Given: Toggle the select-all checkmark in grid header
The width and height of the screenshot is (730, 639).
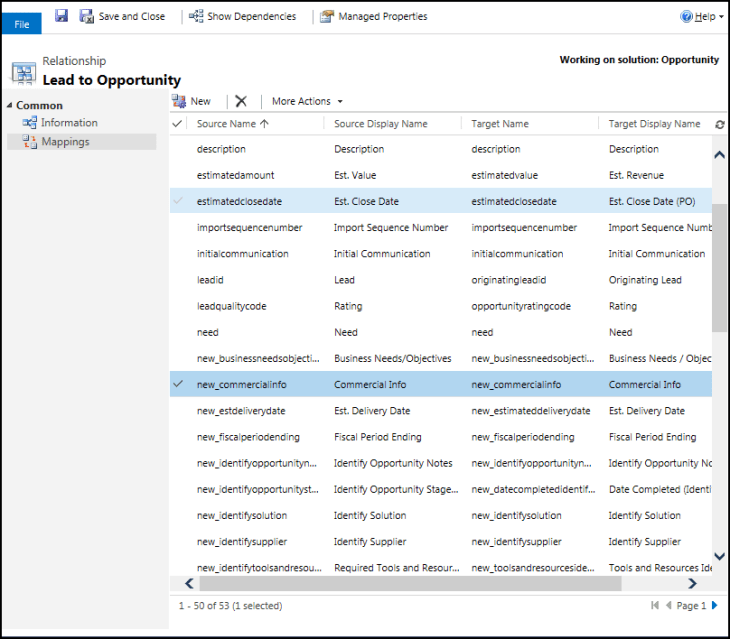Looking at the screenshot, I should (x=178, y=124).
